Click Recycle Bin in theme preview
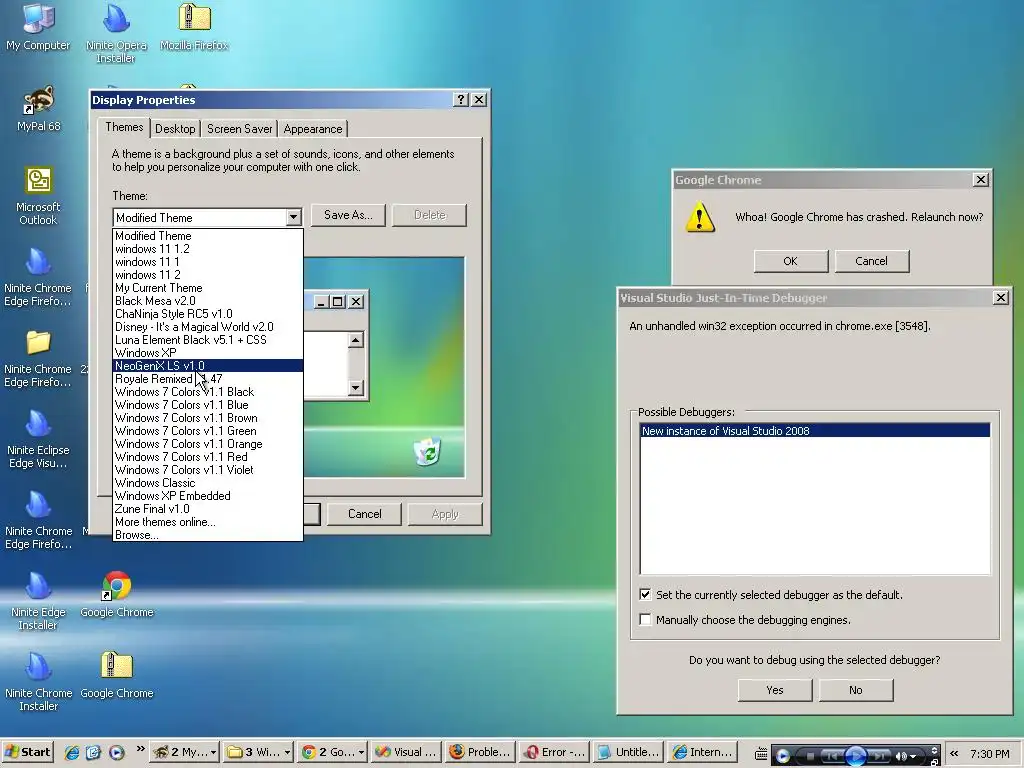Image resolution: width=1024 pixels, height=768 pixels. pos(427,451)
